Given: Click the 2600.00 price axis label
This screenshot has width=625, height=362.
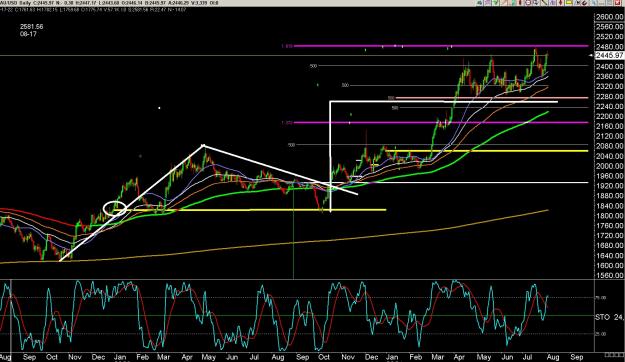Looking at the screenshot, I should (x=609, y=17).
